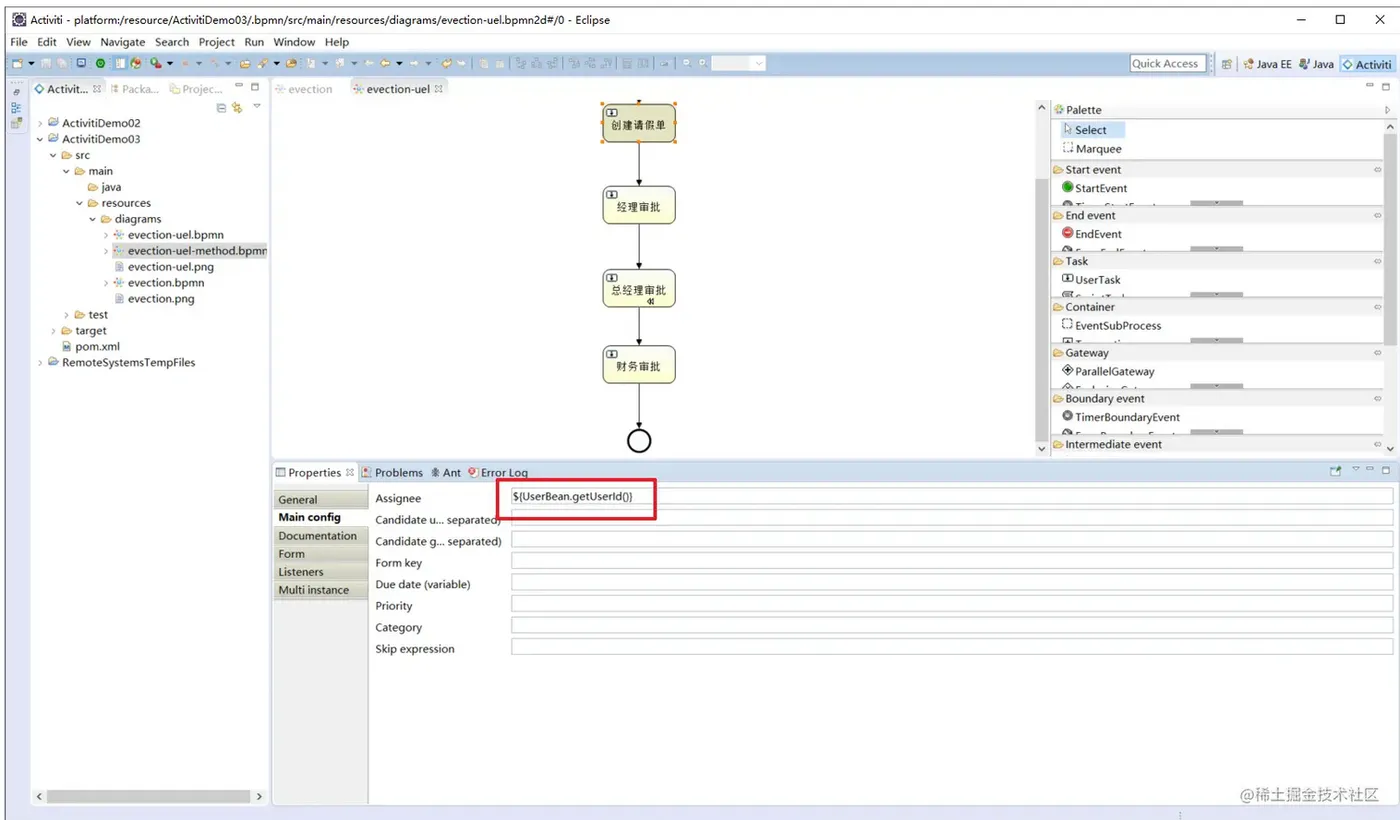Viewport: 1400px width, 820px height.
Task: Click the Form key input field
Action: [x=951, y=561]
